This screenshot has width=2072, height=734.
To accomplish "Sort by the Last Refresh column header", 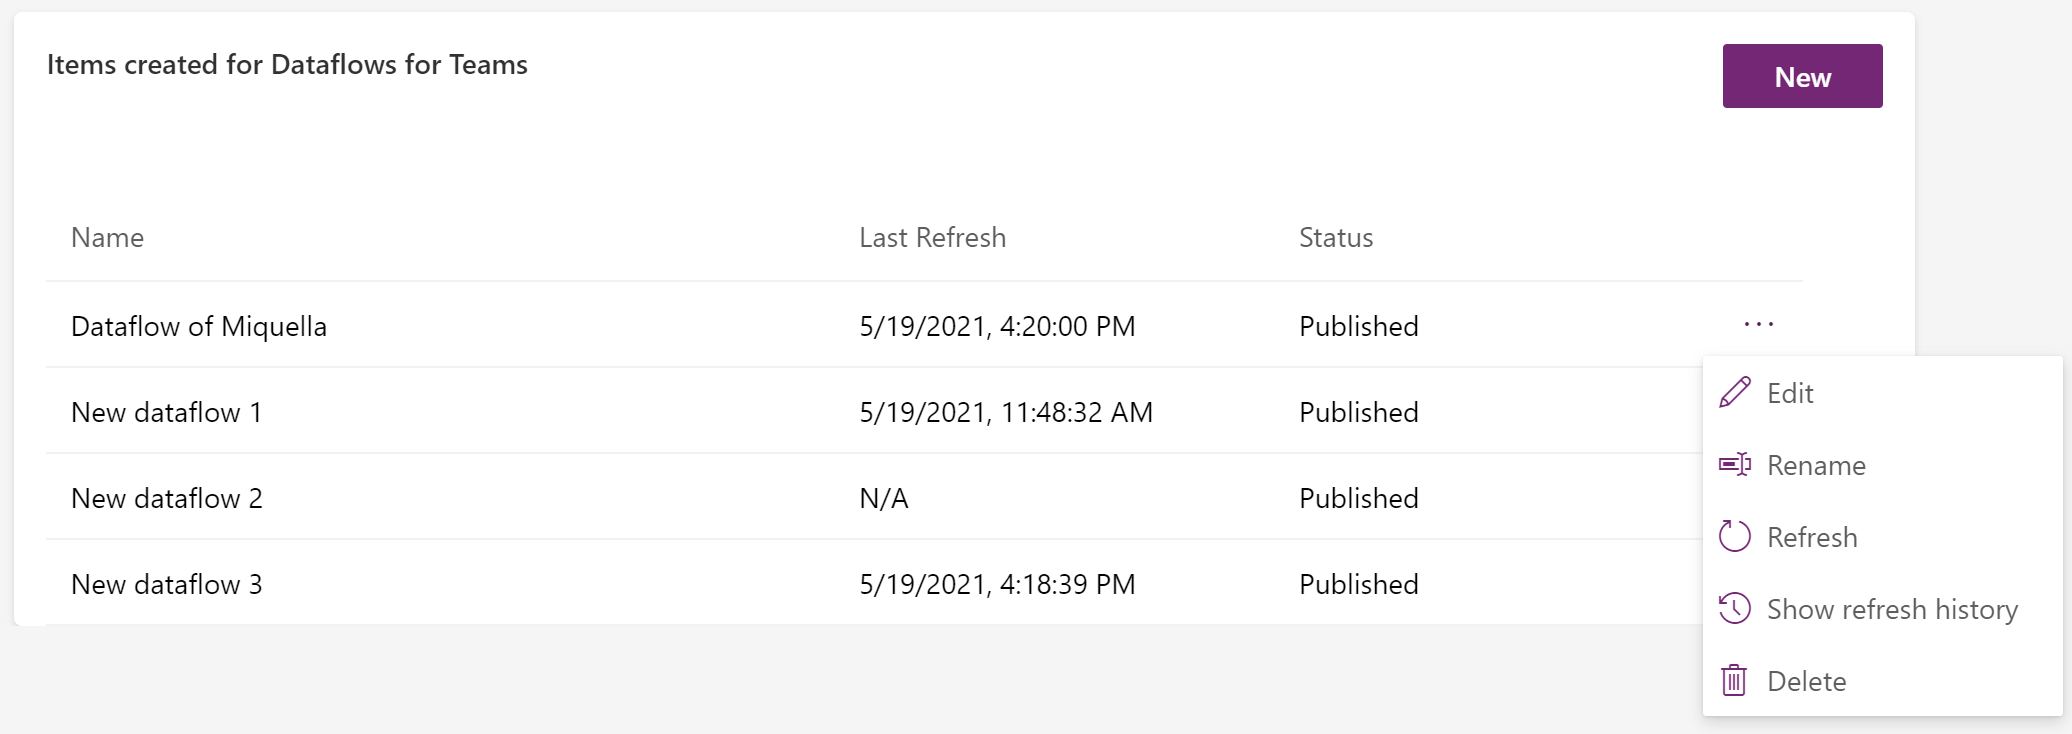I will coord(931,237).
